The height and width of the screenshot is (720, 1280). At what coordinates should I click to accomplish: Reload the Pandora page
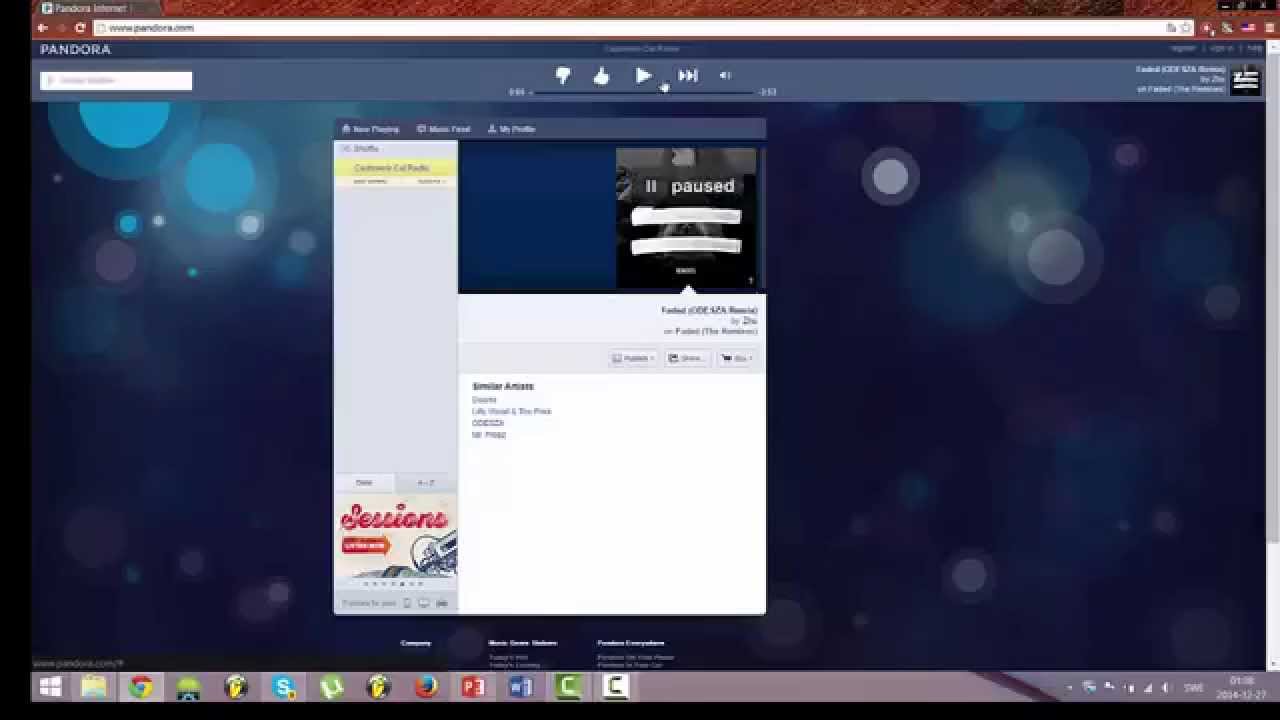tap(80, 28)
